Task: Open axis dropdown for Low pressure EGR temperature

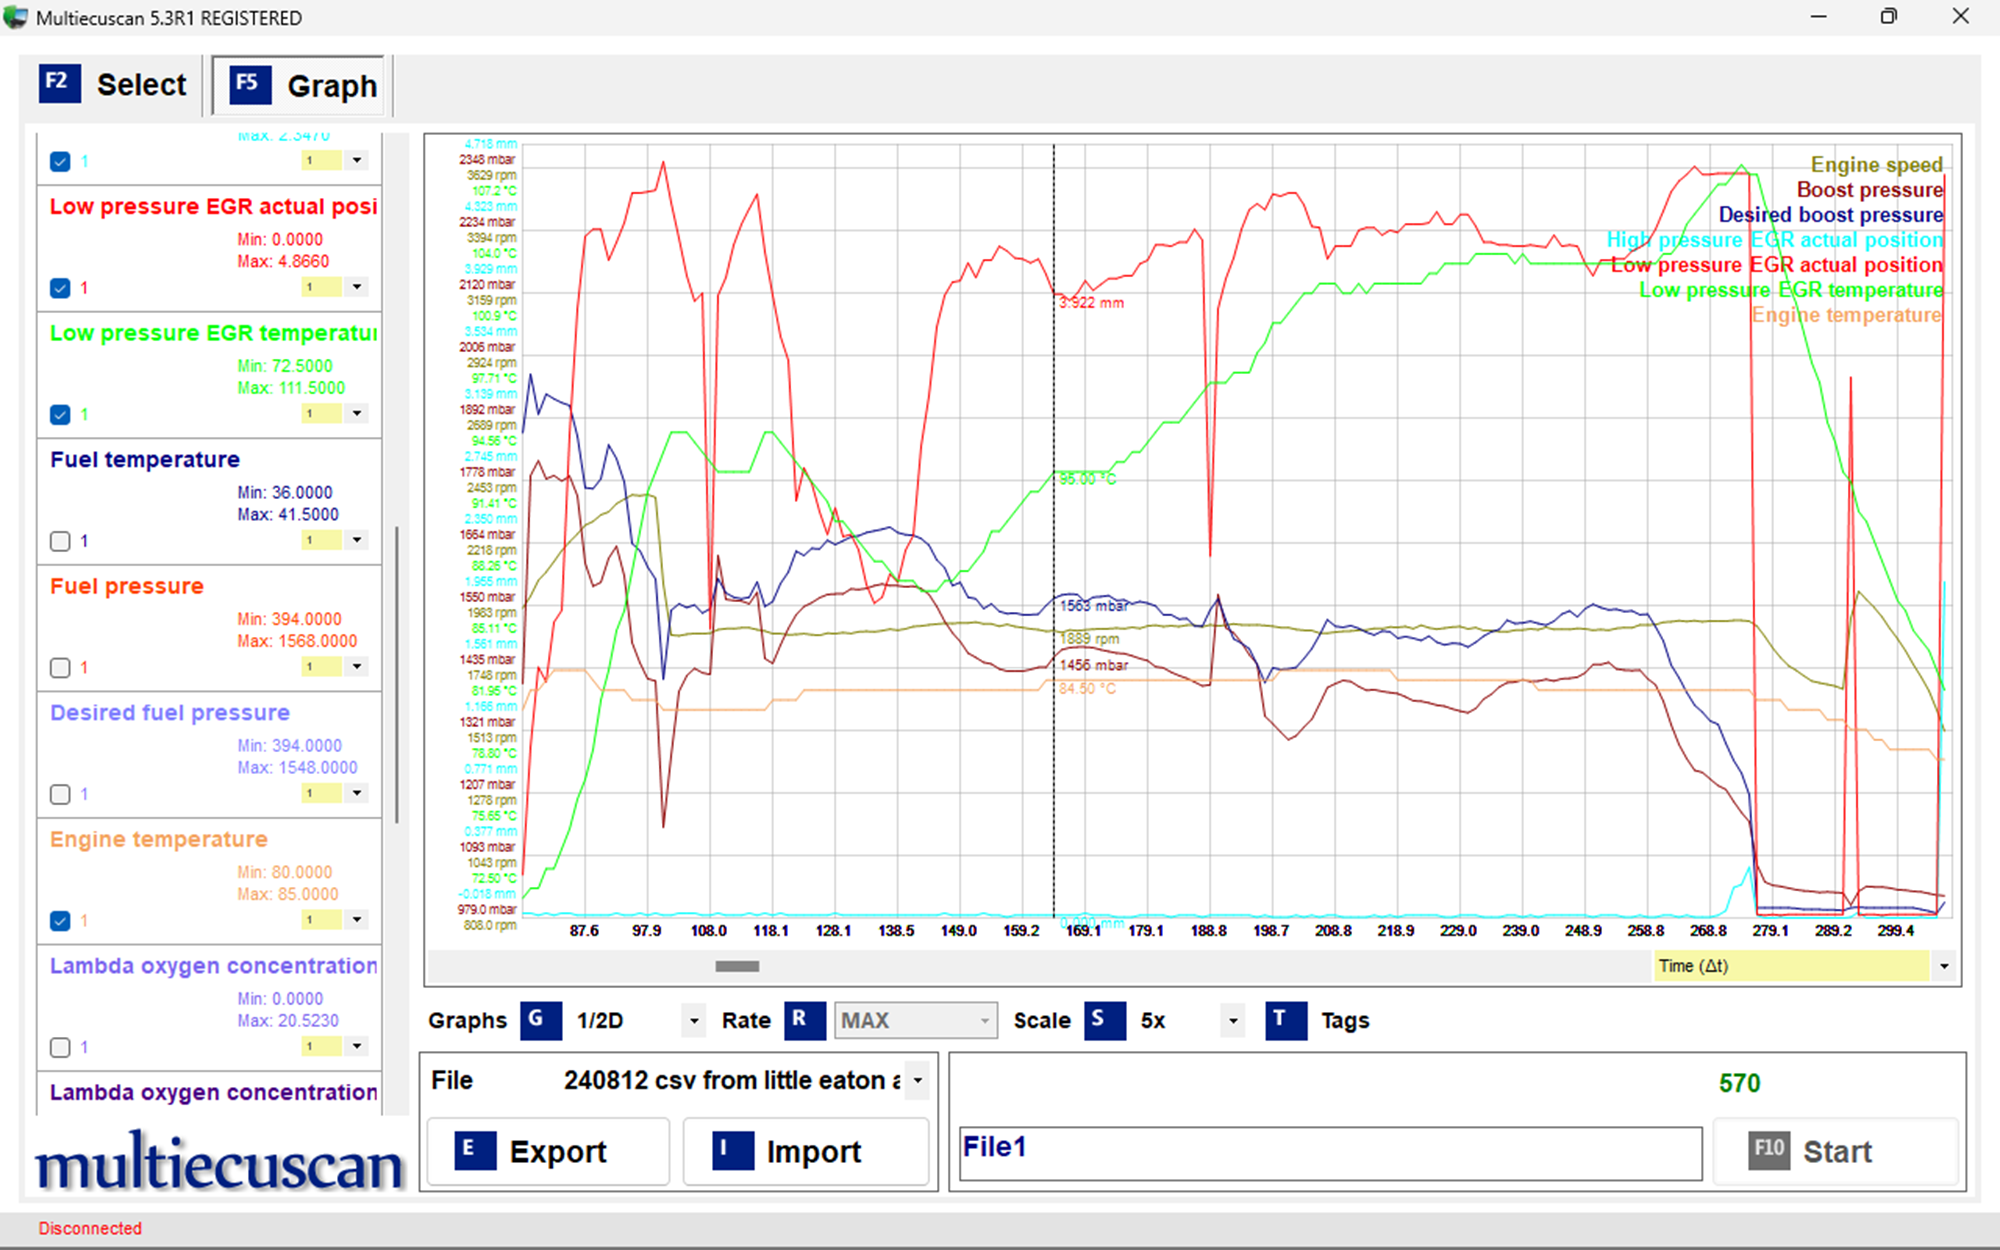Action: [x=357, y=413]
